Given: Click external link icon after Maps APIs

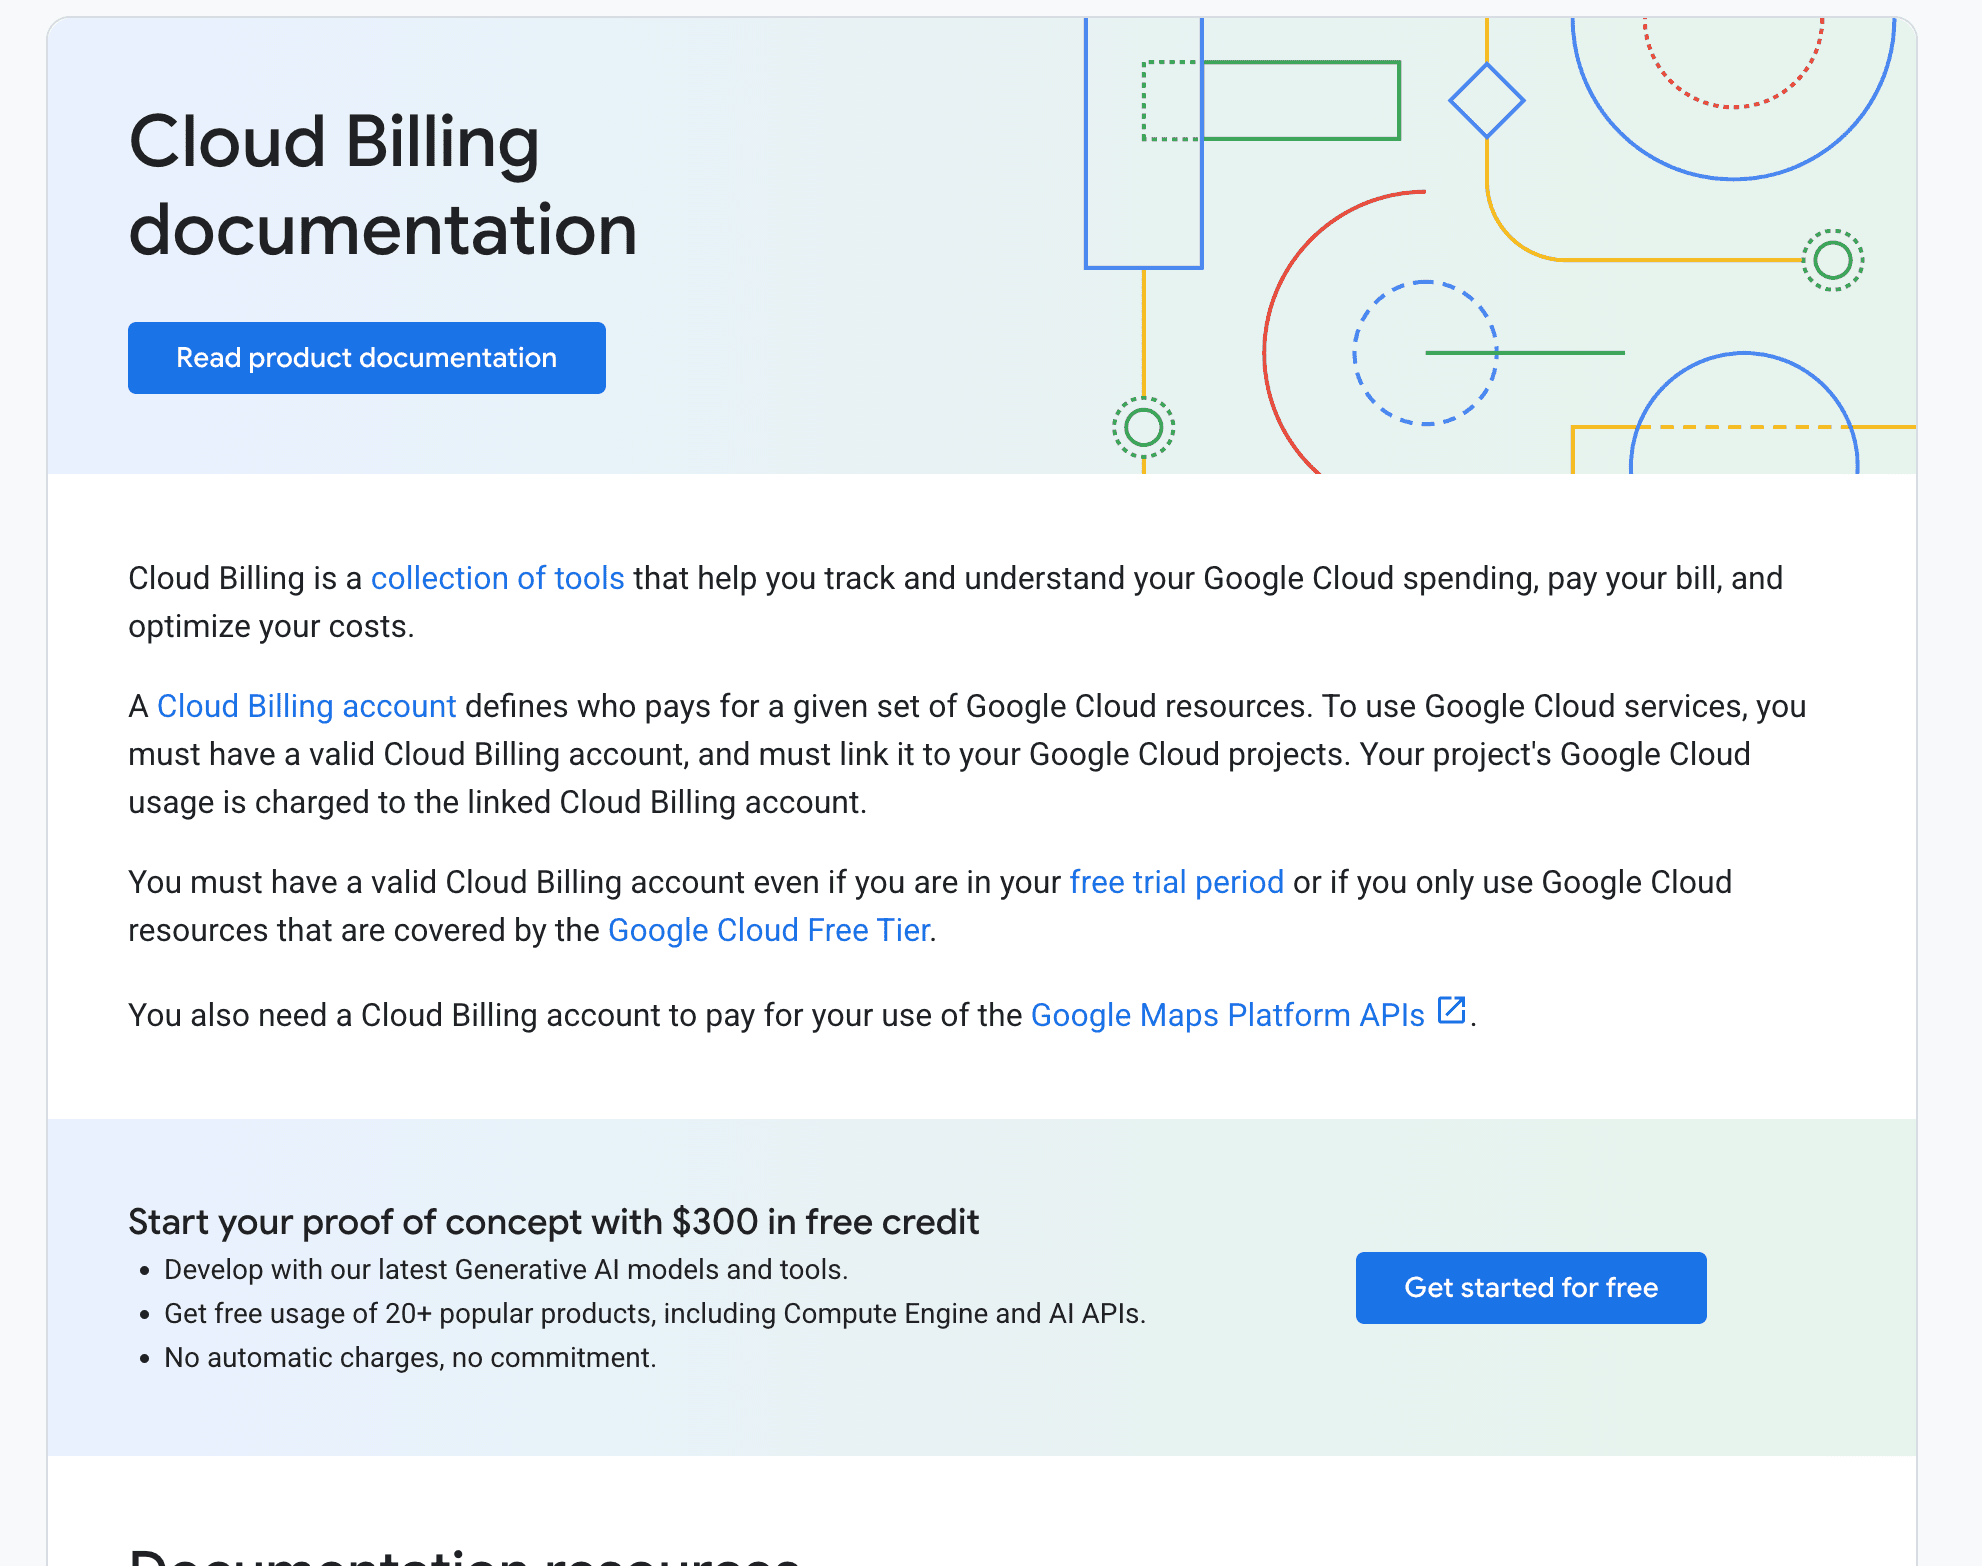Looking at the screenshot, I should pos(1451,1010).
